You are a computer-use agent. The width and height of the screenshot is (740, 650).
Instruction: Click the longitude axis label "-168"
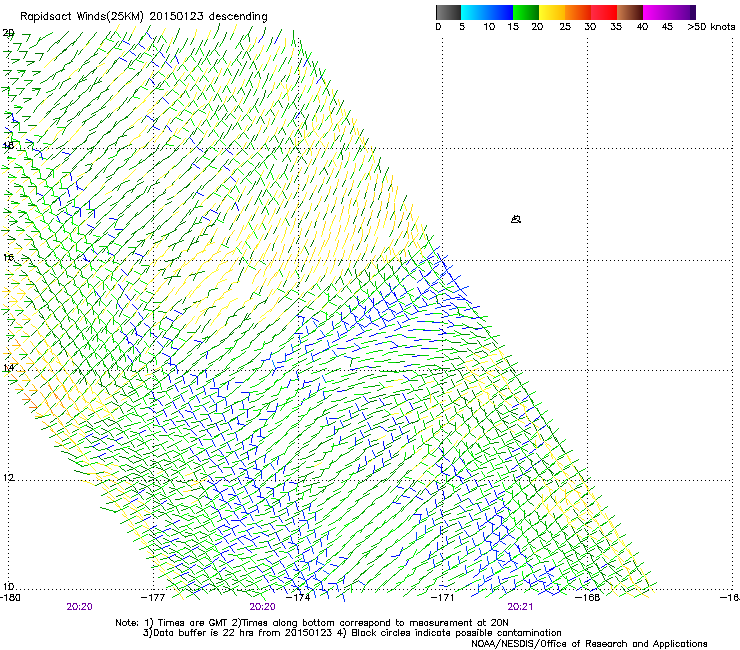(x=588, y=597)
